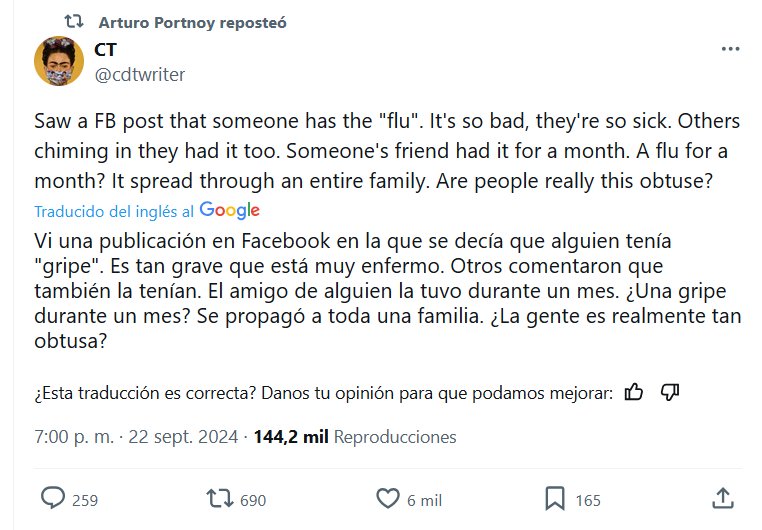This screenshot has height=530, width=762.
Task: Click "Traducido del inglés al" translation link
Action: pos(114,212)
